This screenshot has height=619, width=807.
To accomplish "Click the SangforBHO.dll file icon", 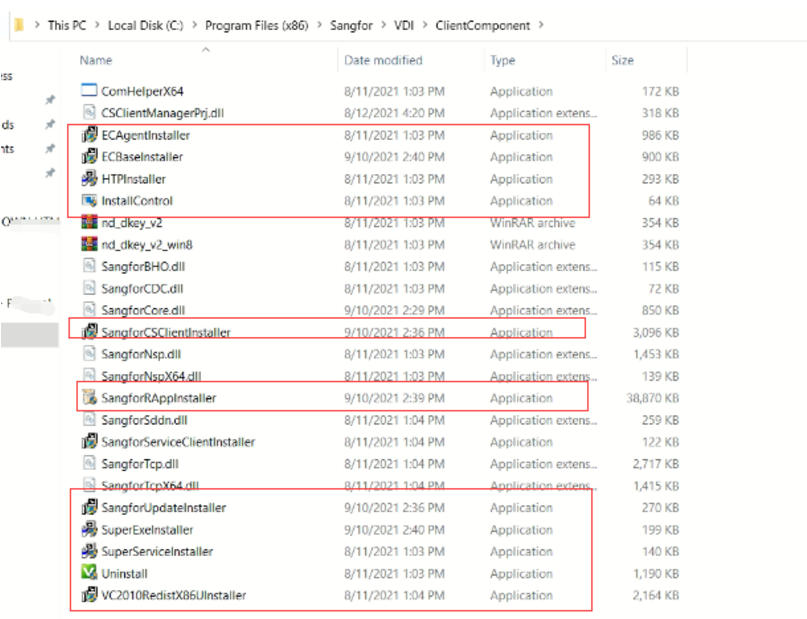I will tap(88, 266).
